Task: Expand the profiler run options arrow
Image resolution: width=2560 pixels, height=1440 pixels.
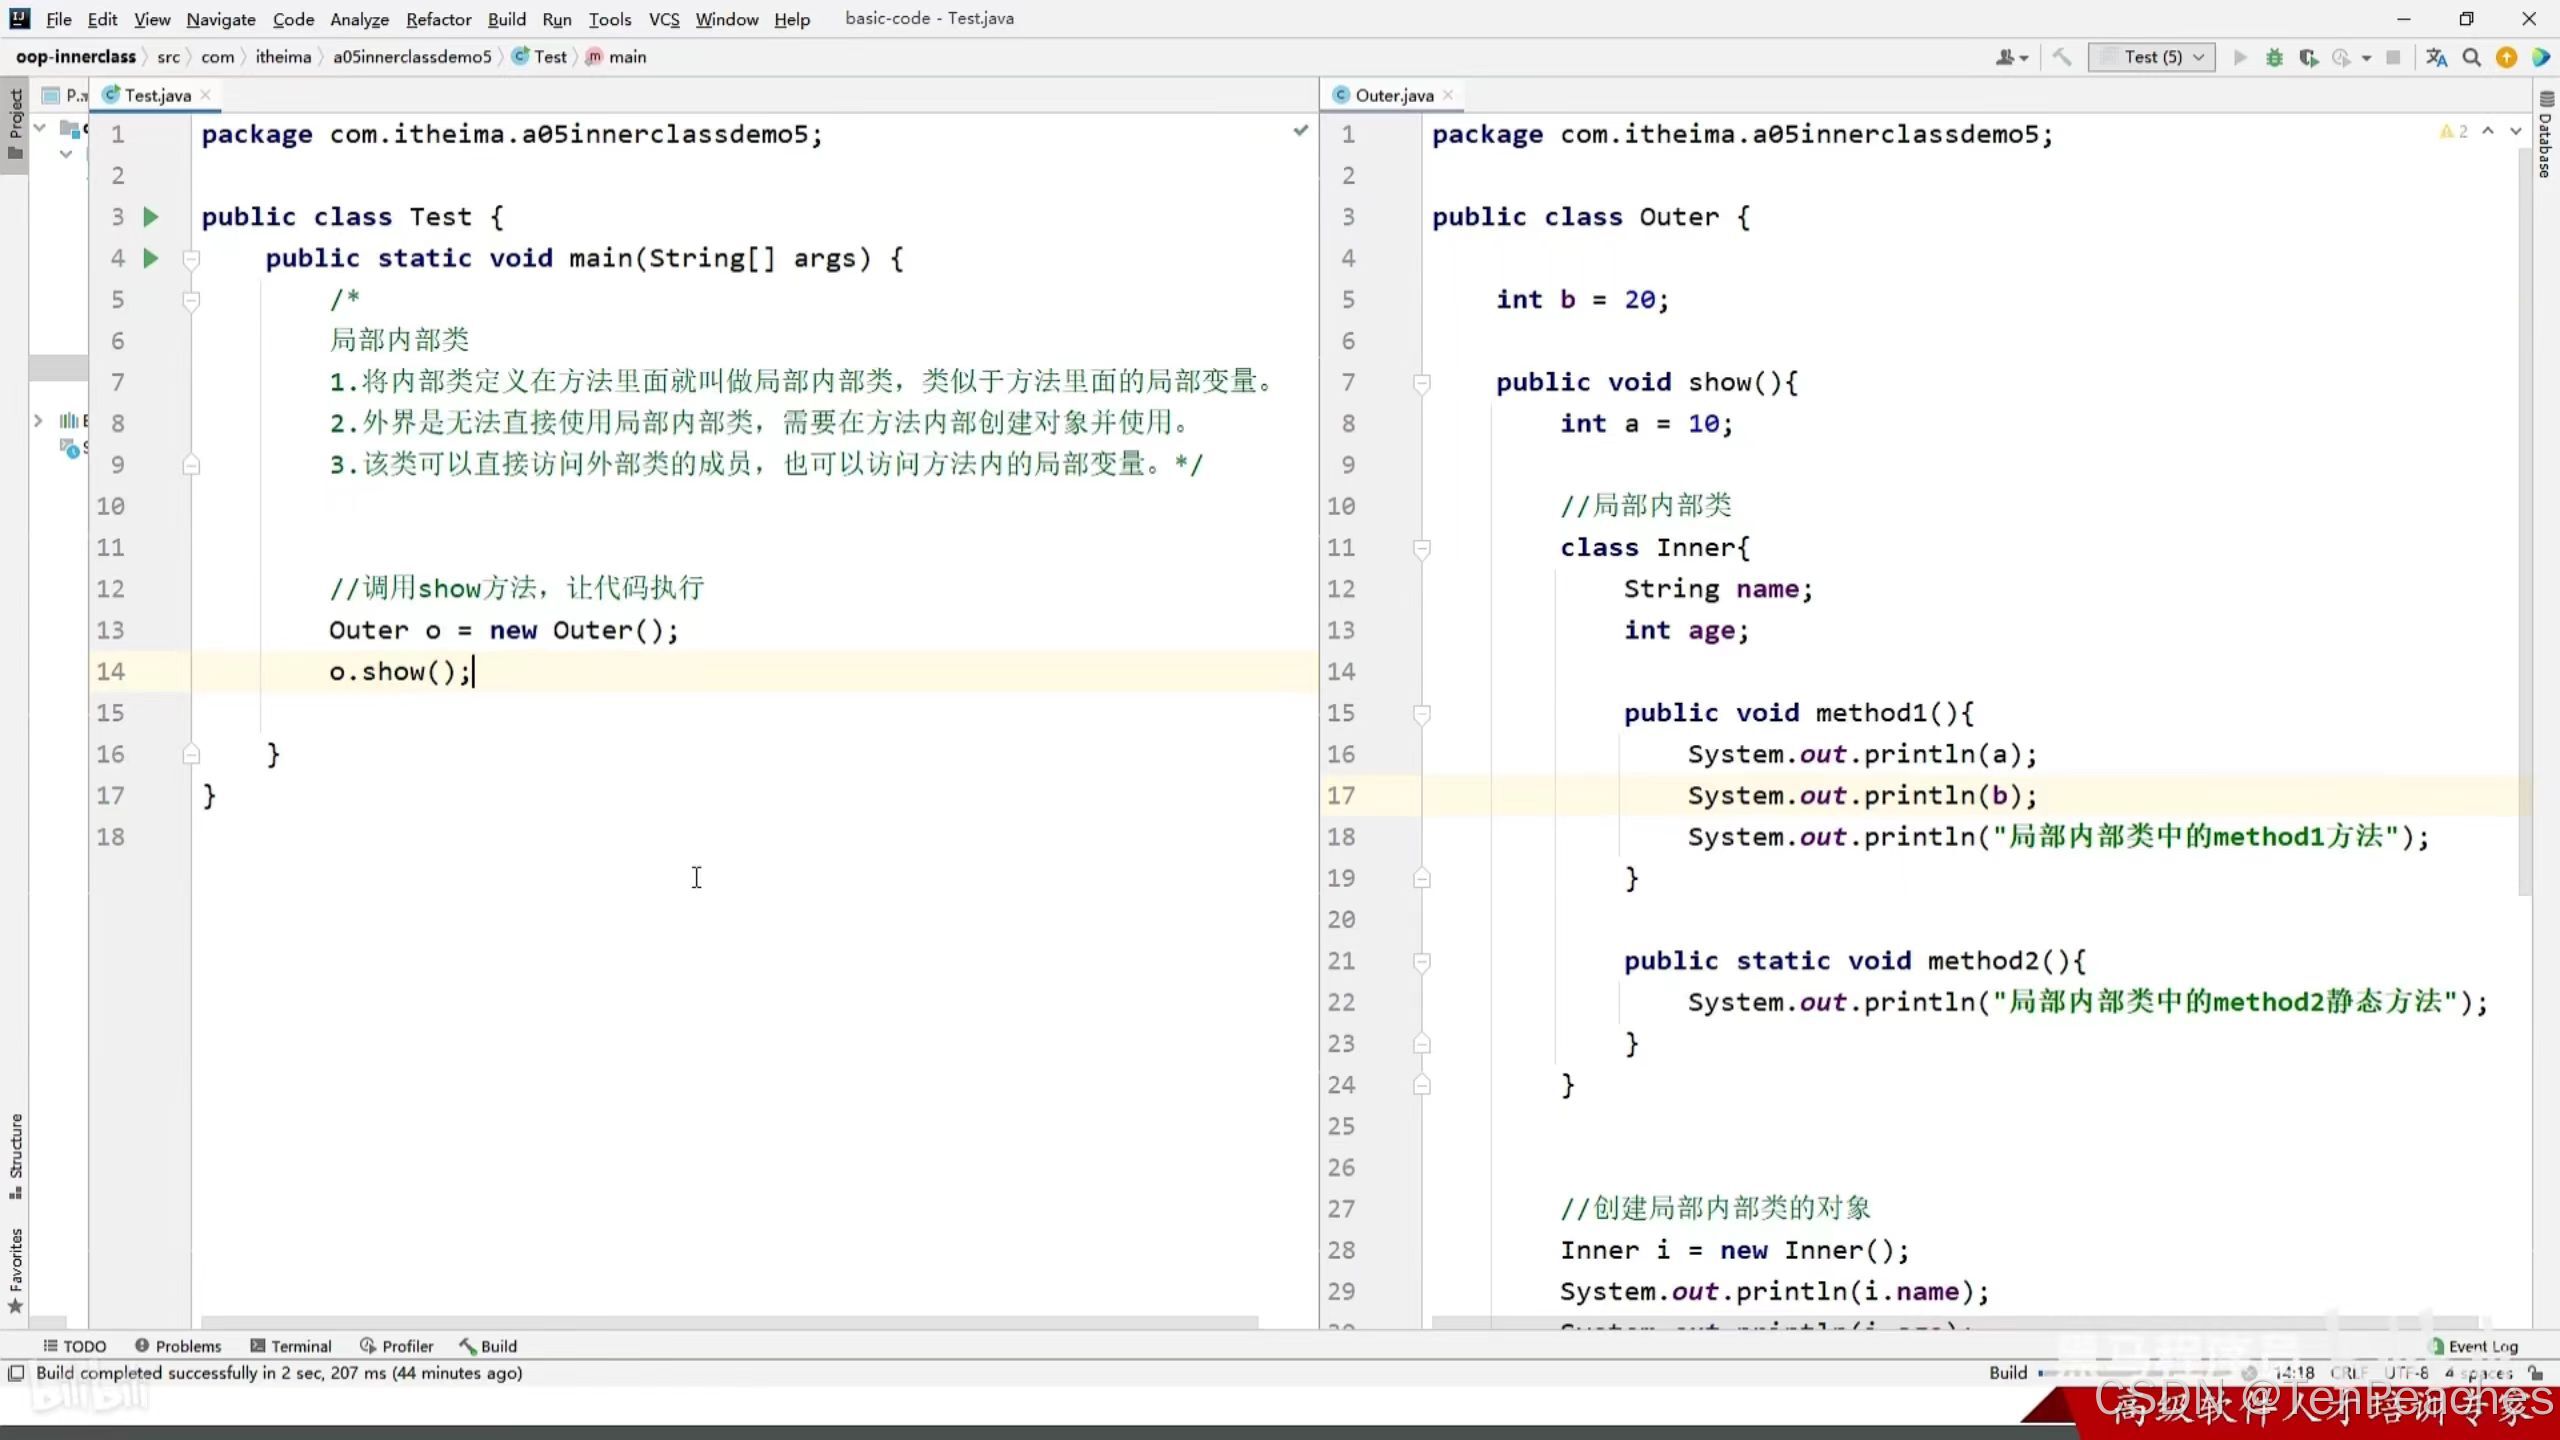Action: [x=2366, y=58]
